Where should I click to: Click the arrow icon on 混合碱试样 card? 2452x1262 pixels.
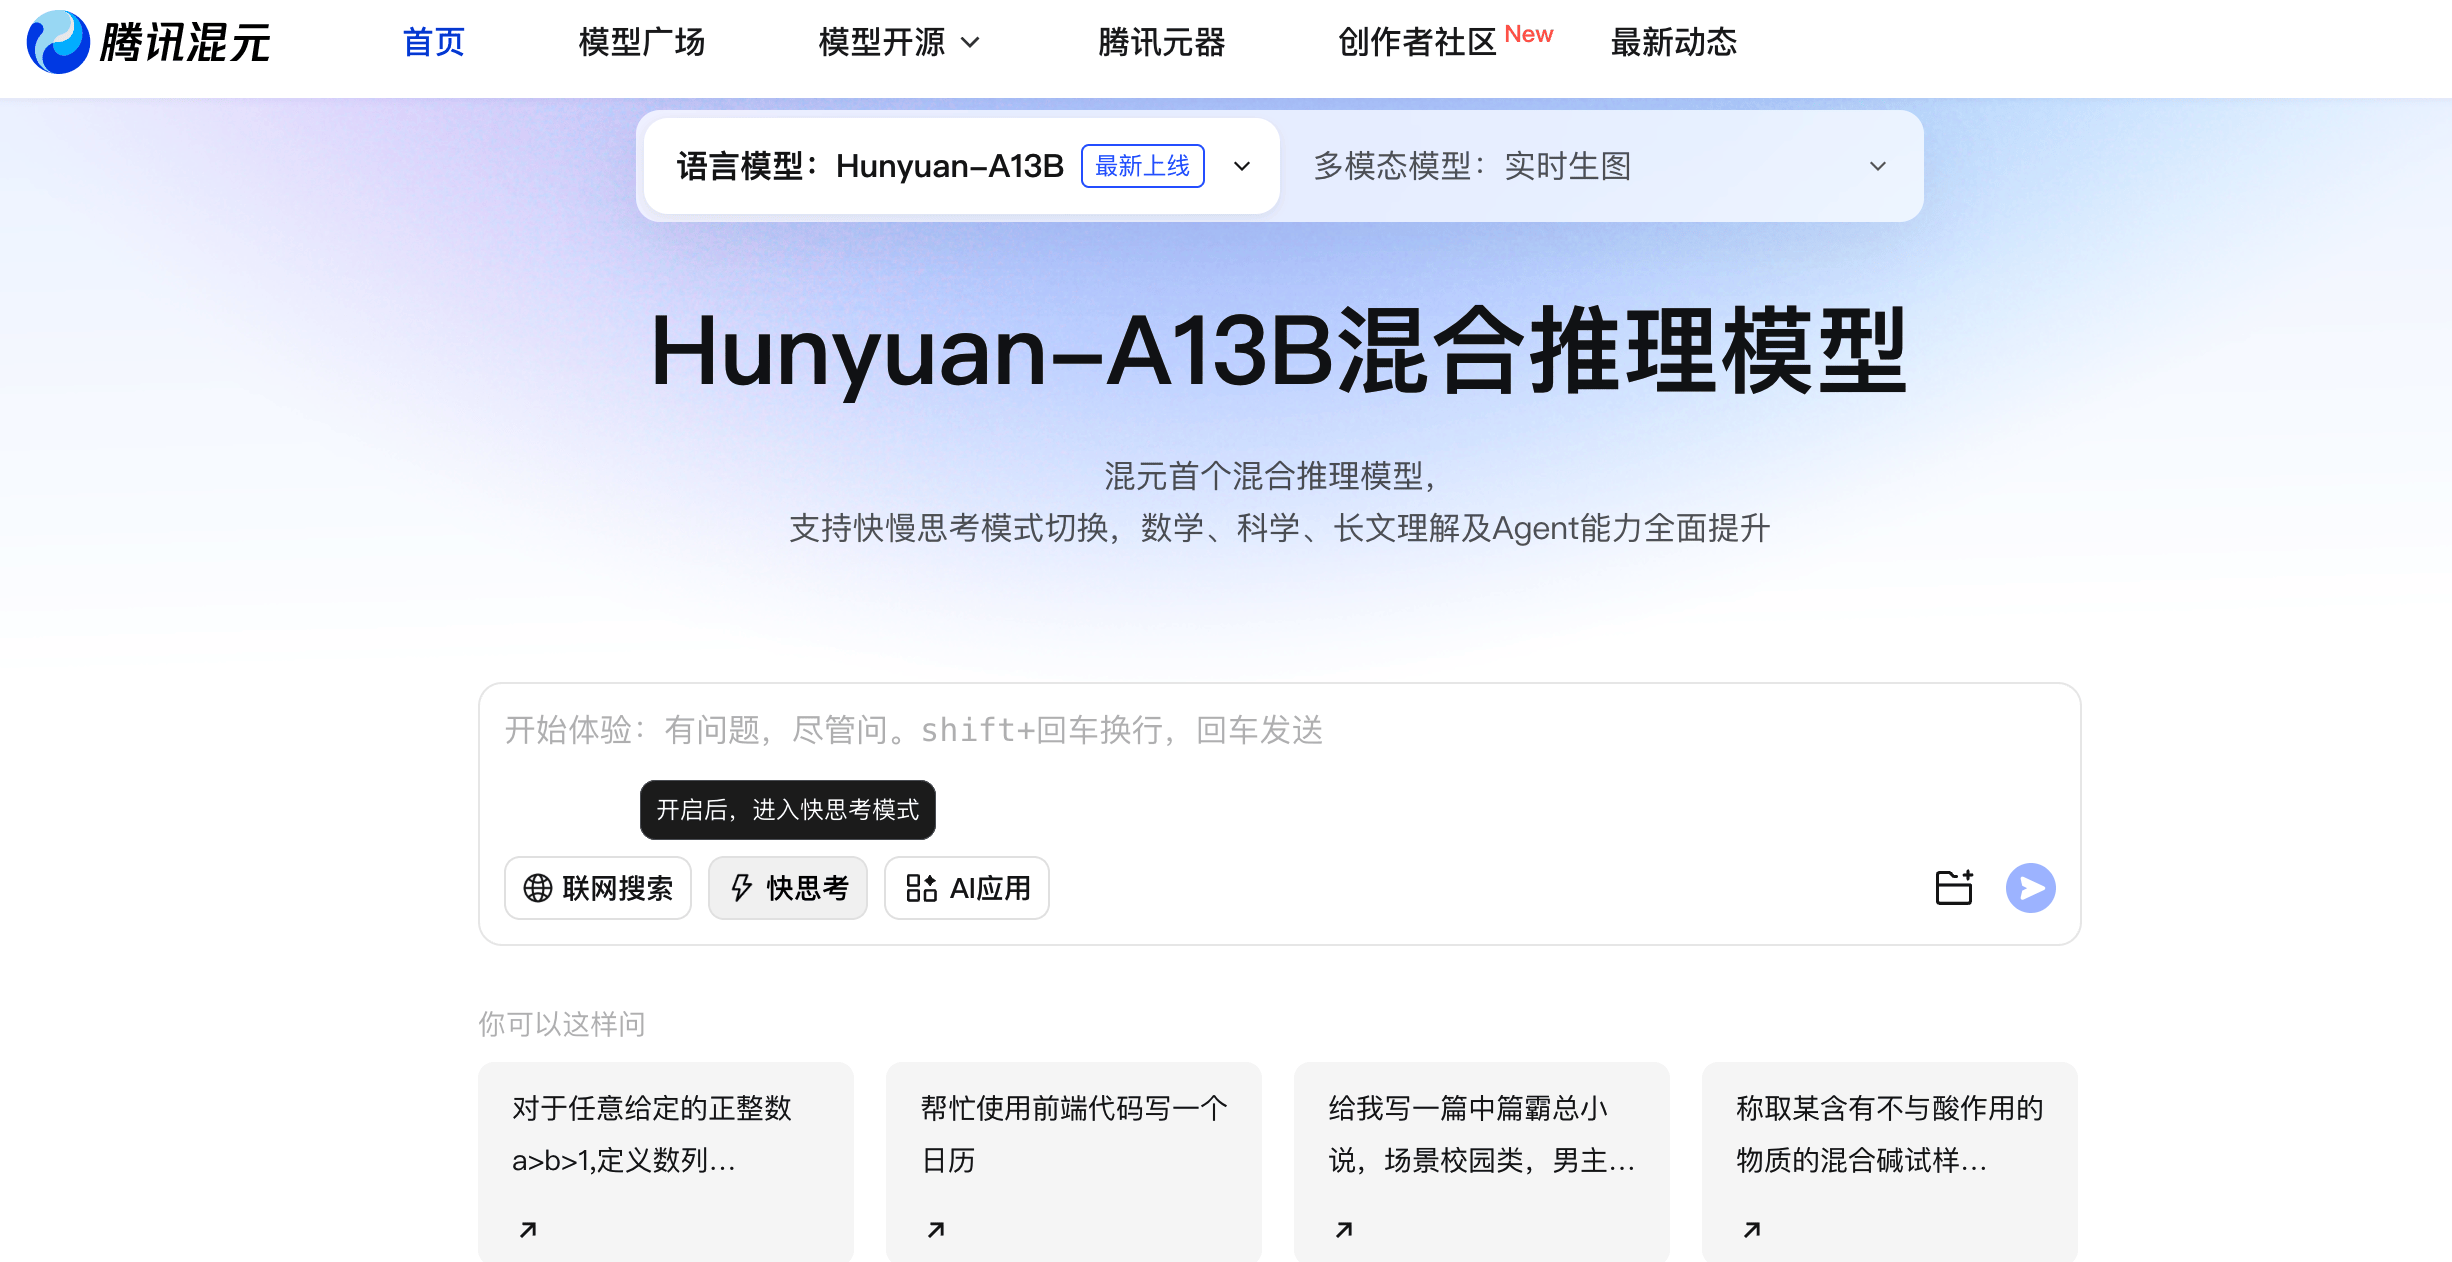coord(1752,1229)
